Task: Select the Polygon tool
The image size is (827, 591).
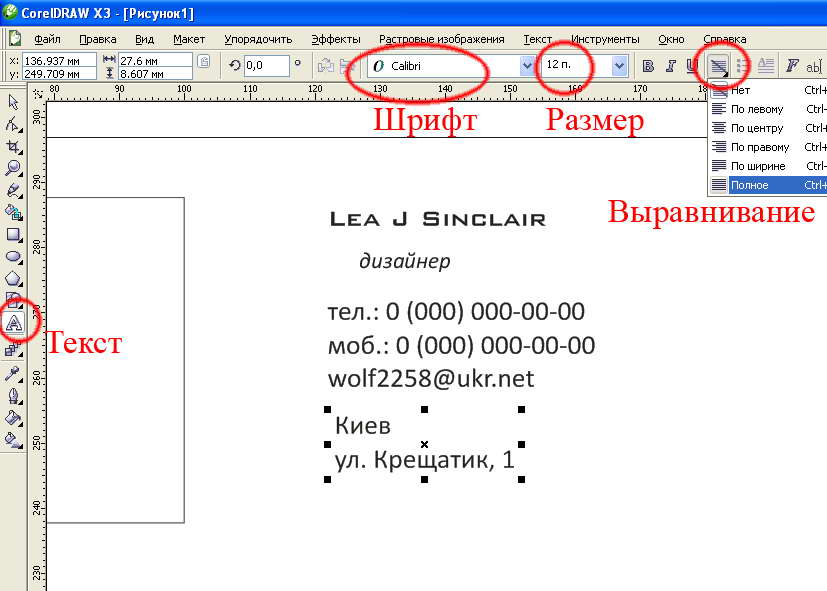Action: [x=14, y=279]
